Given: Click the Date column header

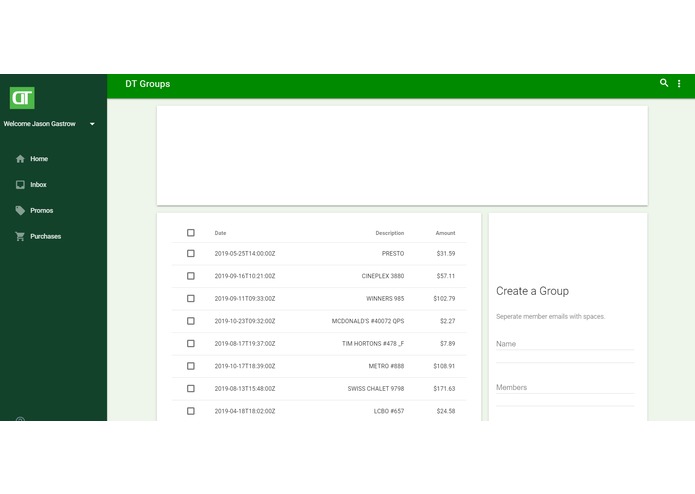Looking at the screenshot, I should pyautogui.click(x=220, y=233).
